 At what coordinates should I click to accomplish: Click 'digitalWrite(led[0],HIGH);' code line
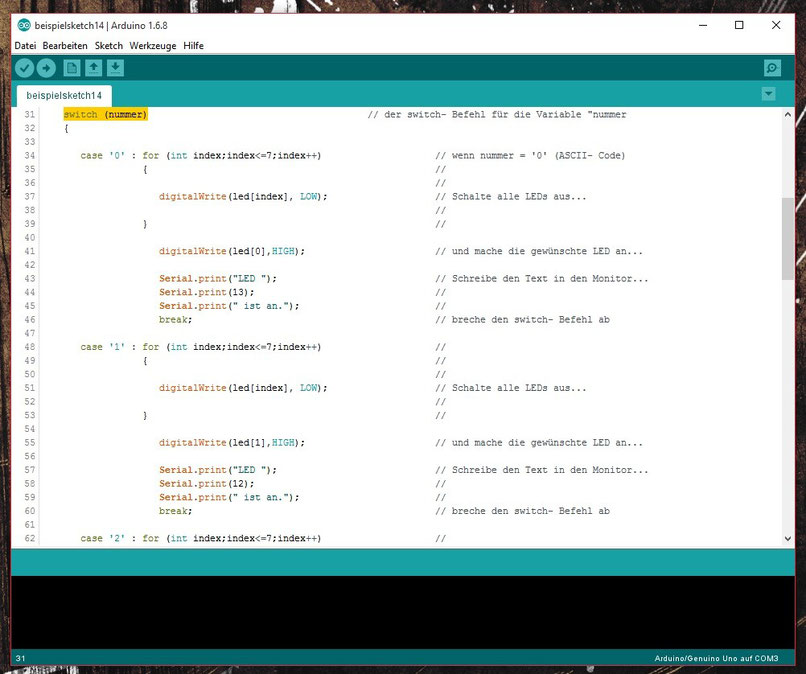pos(232,251)
